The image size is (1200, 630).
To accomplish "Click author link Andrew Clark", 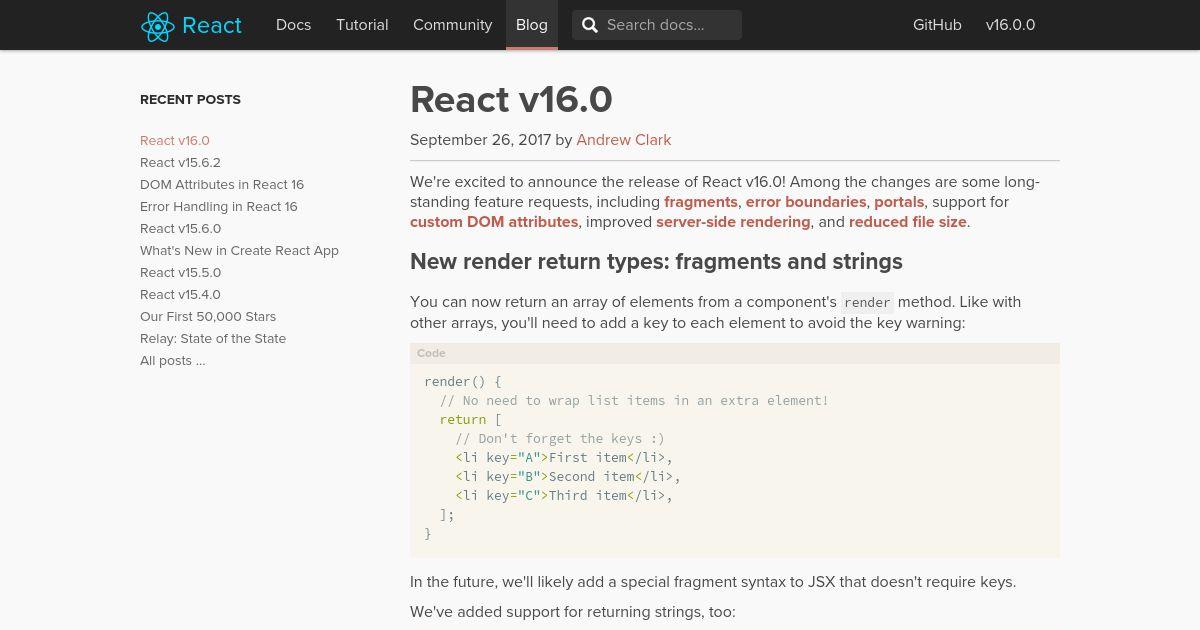I will coord(624,140).
